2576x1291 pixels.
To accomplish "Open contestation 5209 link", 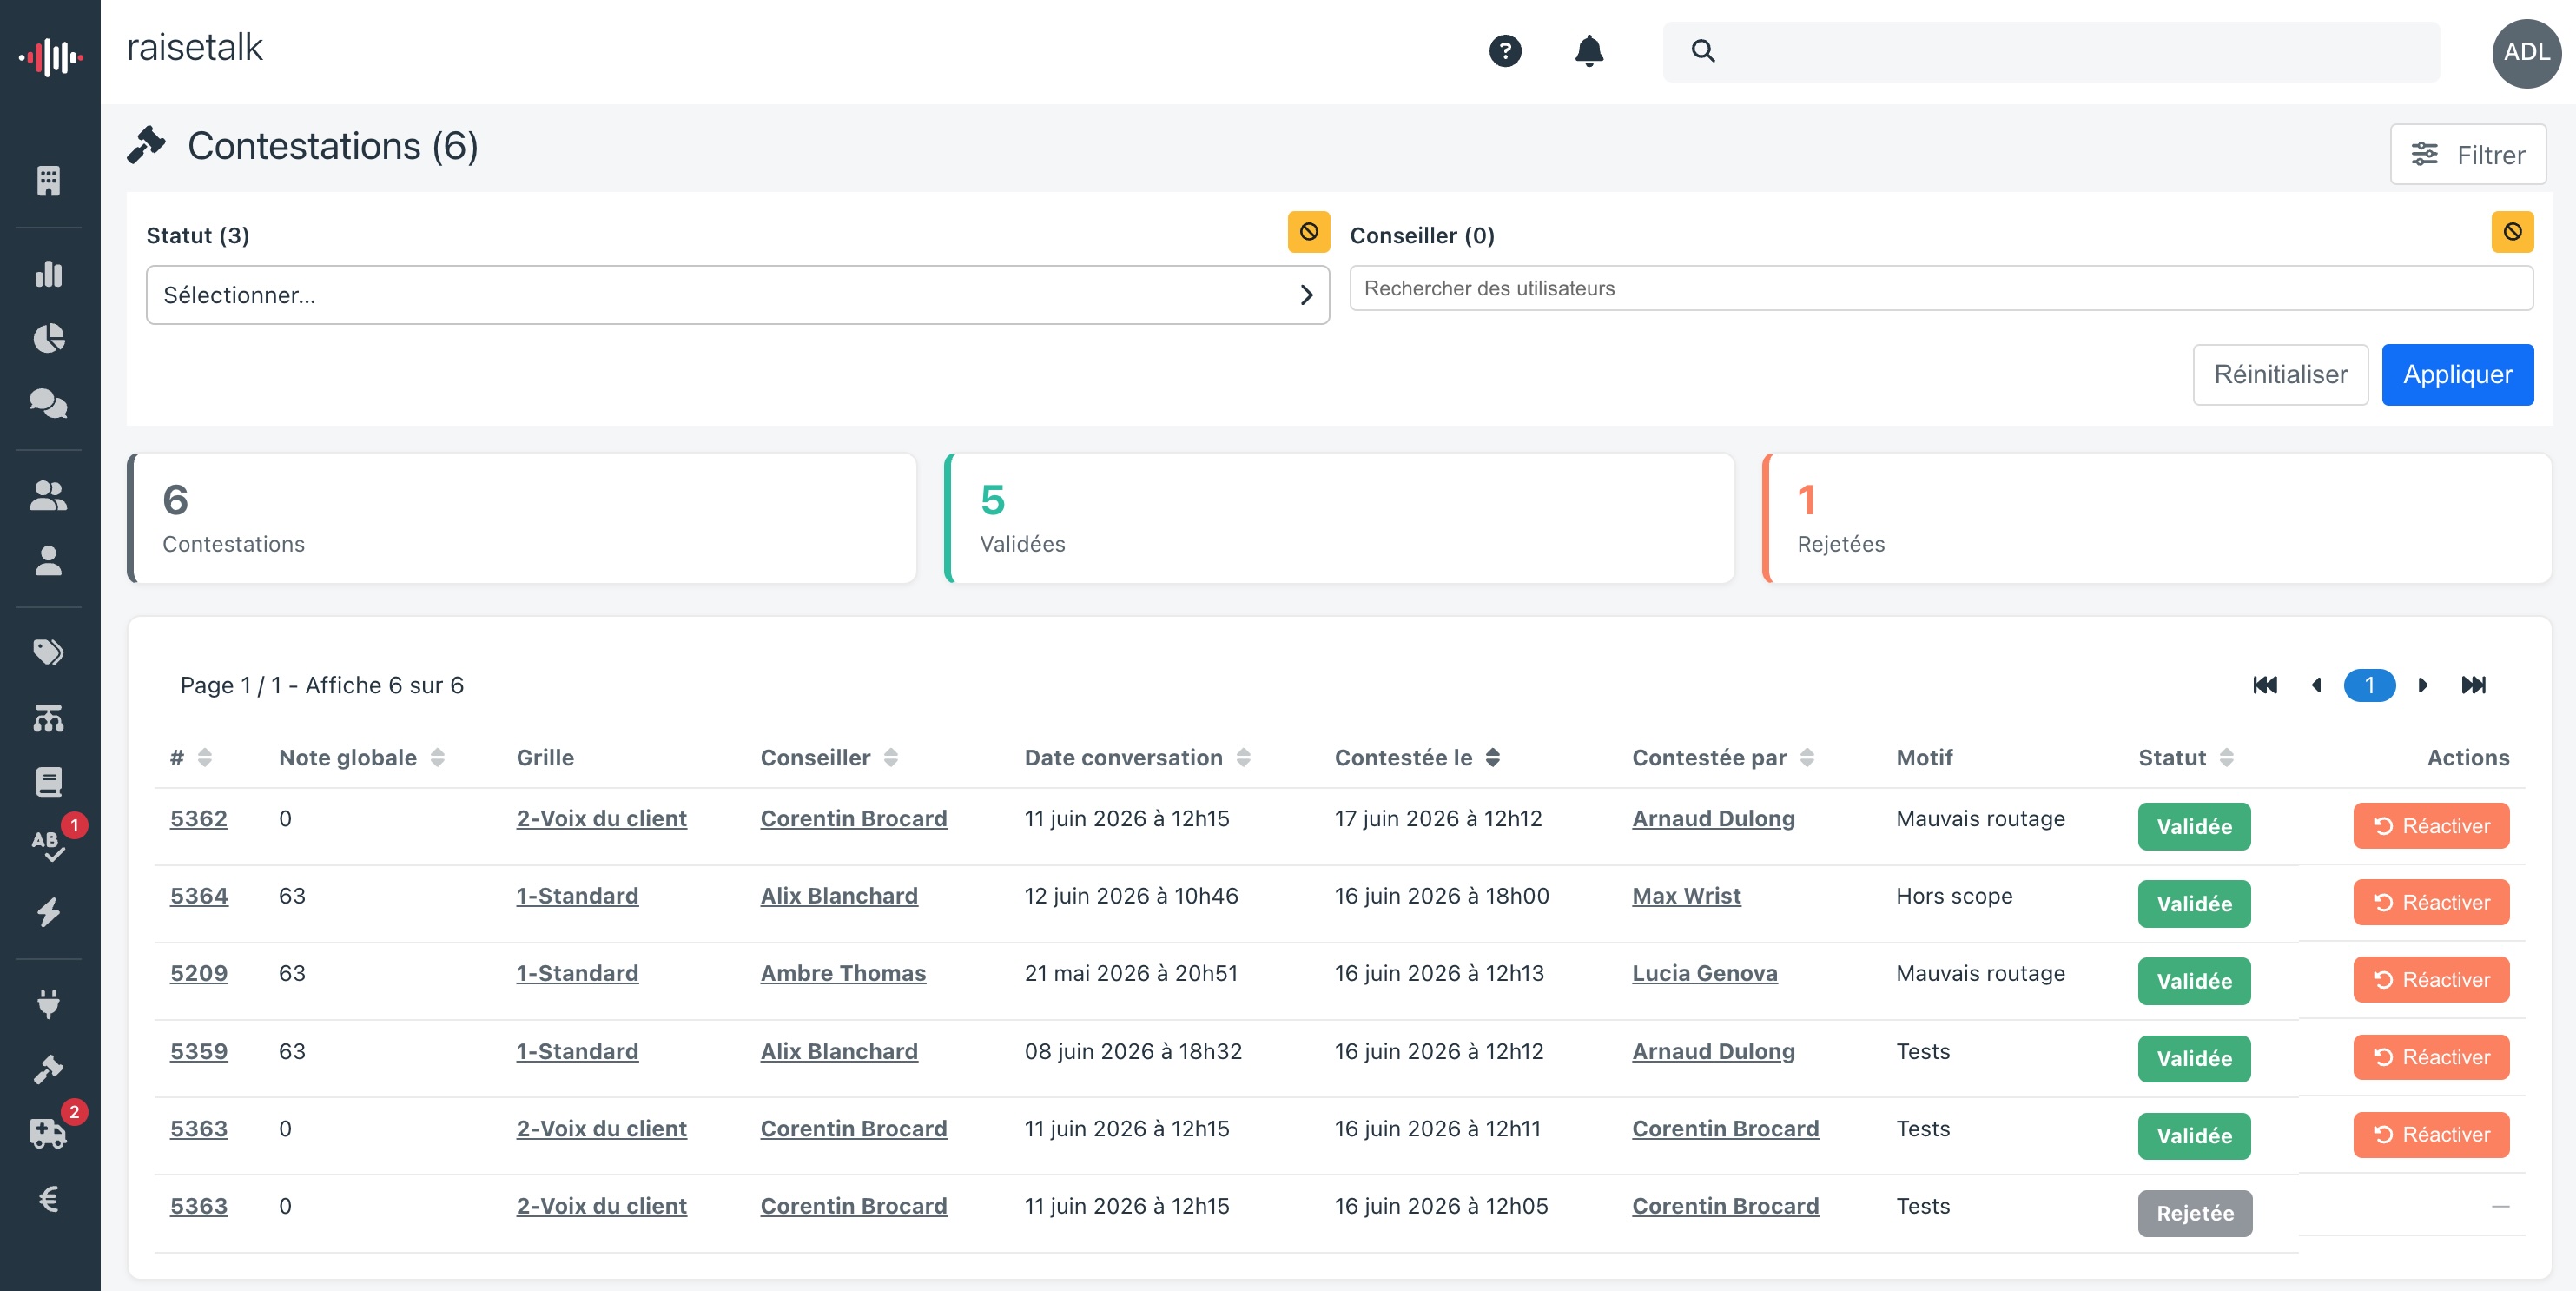I will (198, 973).
